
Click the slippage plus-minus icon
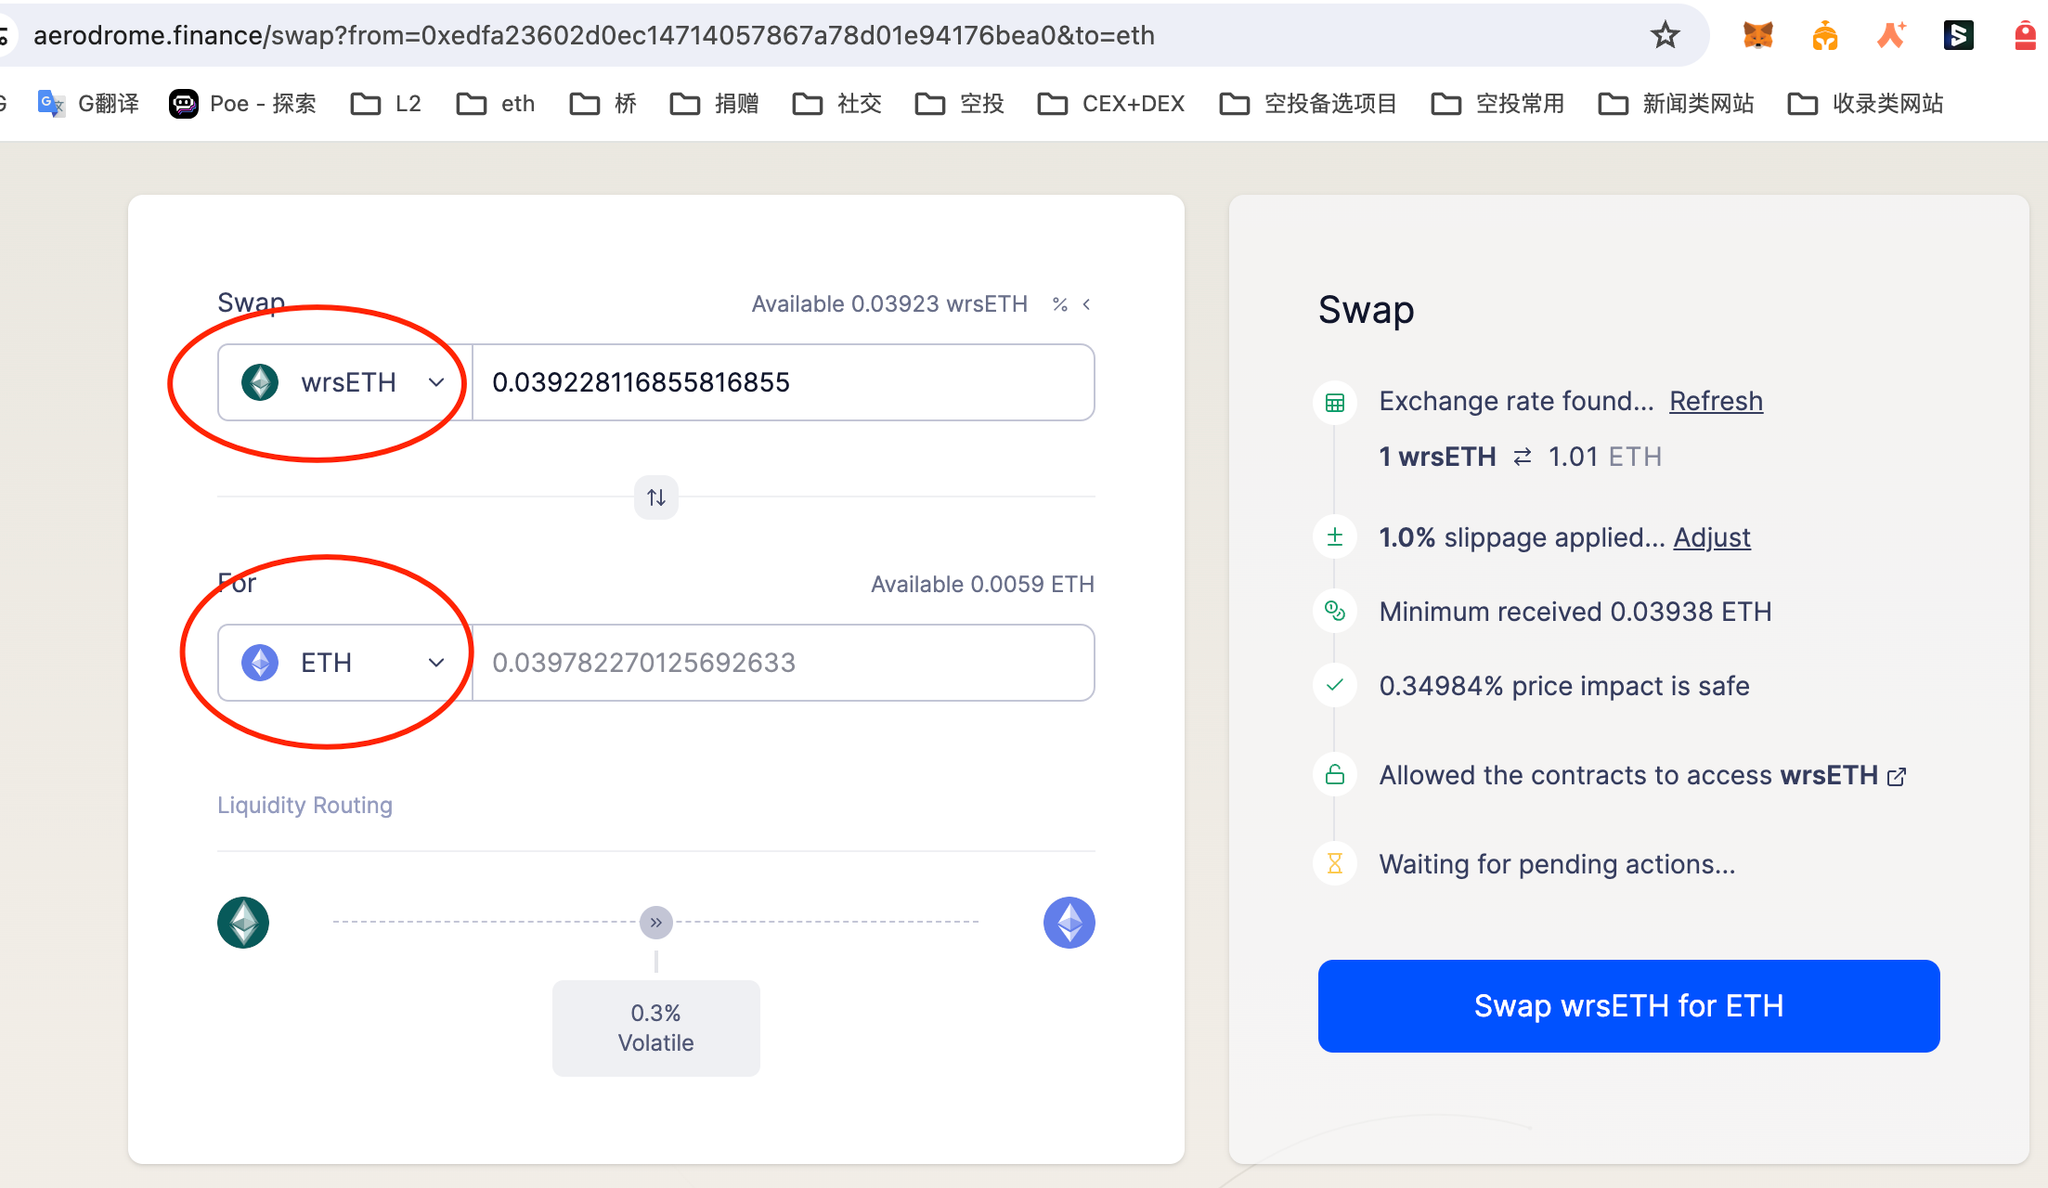(1334, 536)
